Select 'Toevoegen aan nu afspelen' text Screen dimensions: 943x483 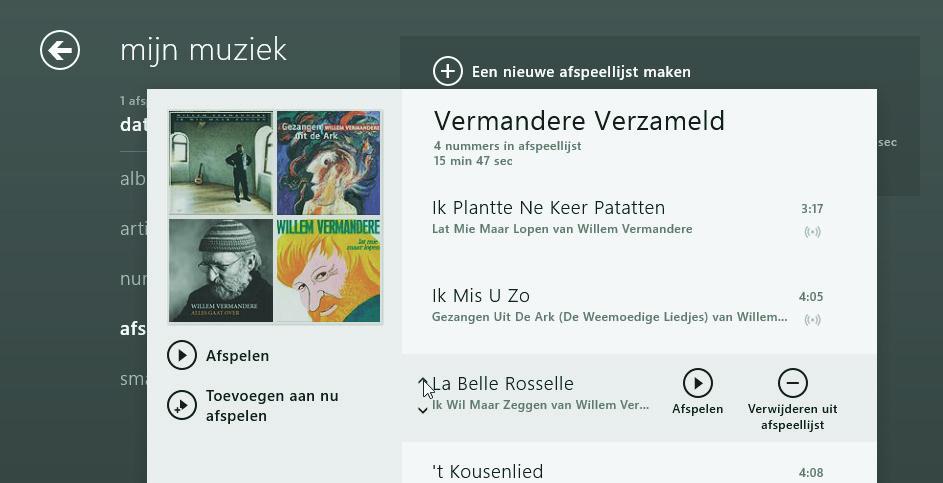pos(272,405)
